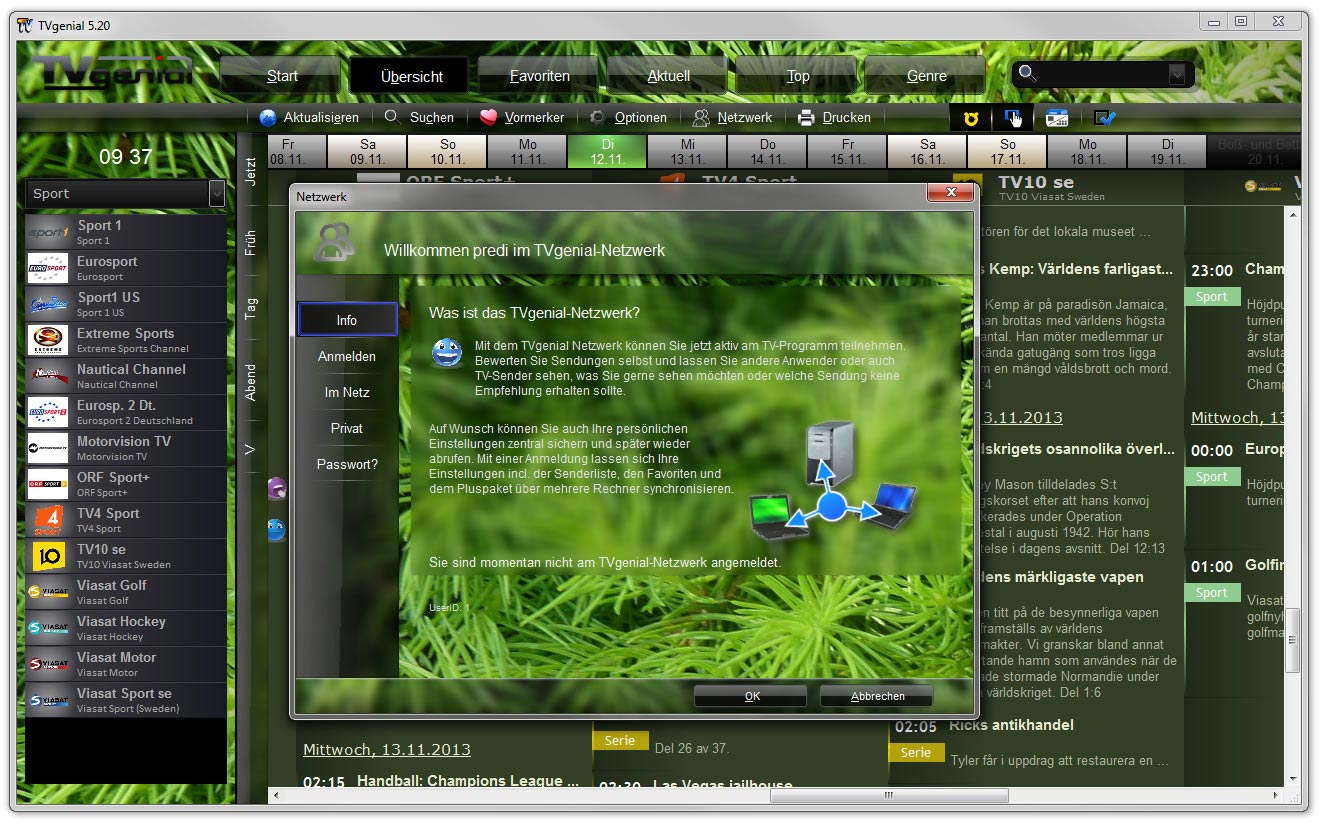Click Mittwoch, 13.11.2013 link at bottom left
This screenshot has width=1321, height=826.
coord(387,749)
